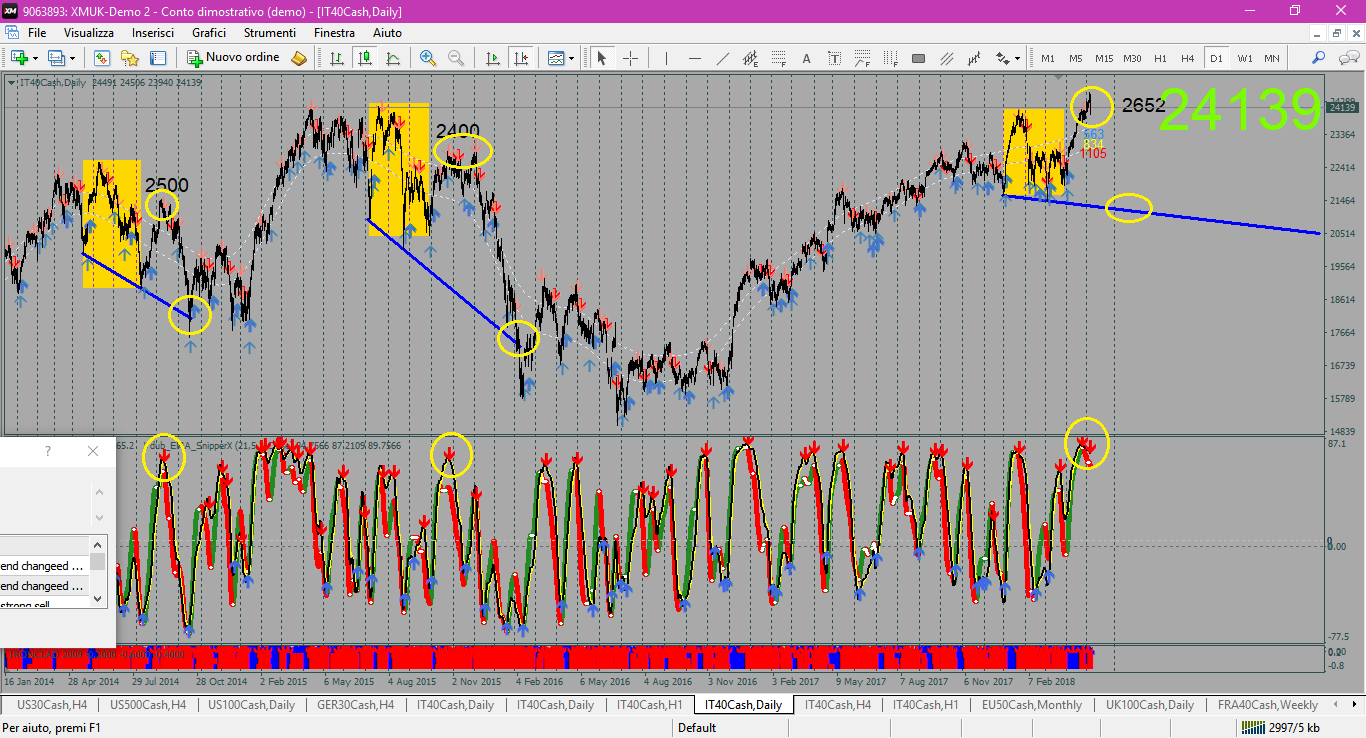
Task: Toggle chart auto scroll
Action: point(493,58)
